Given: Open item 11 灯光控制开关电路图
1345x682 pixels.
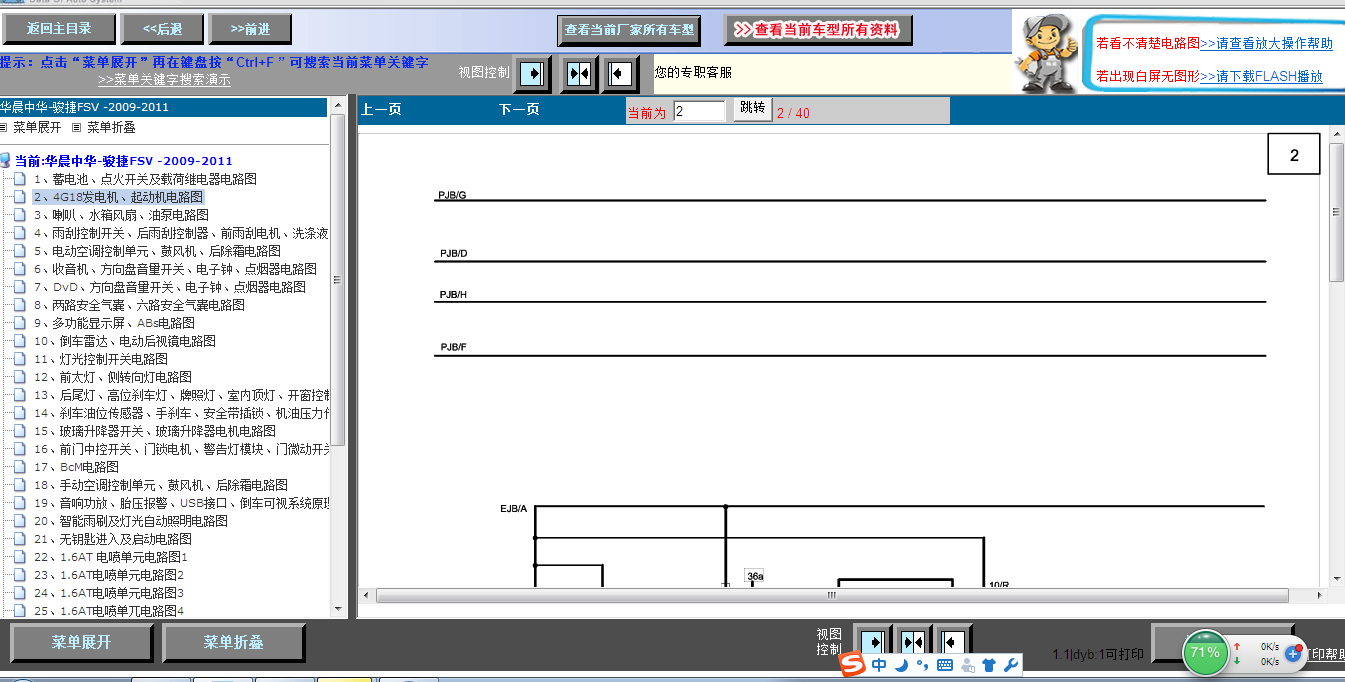Looking at the screenshot, I should 100,359.
